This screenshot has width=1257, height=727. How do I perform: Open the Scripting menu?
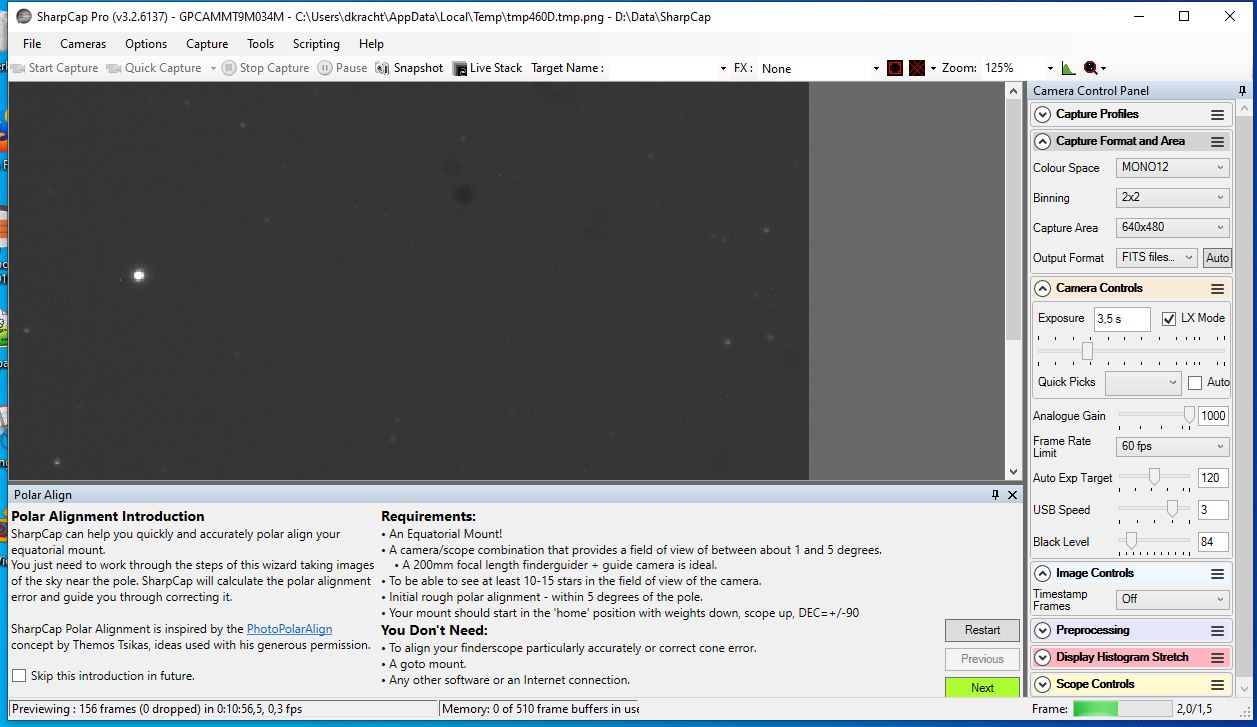316,44
